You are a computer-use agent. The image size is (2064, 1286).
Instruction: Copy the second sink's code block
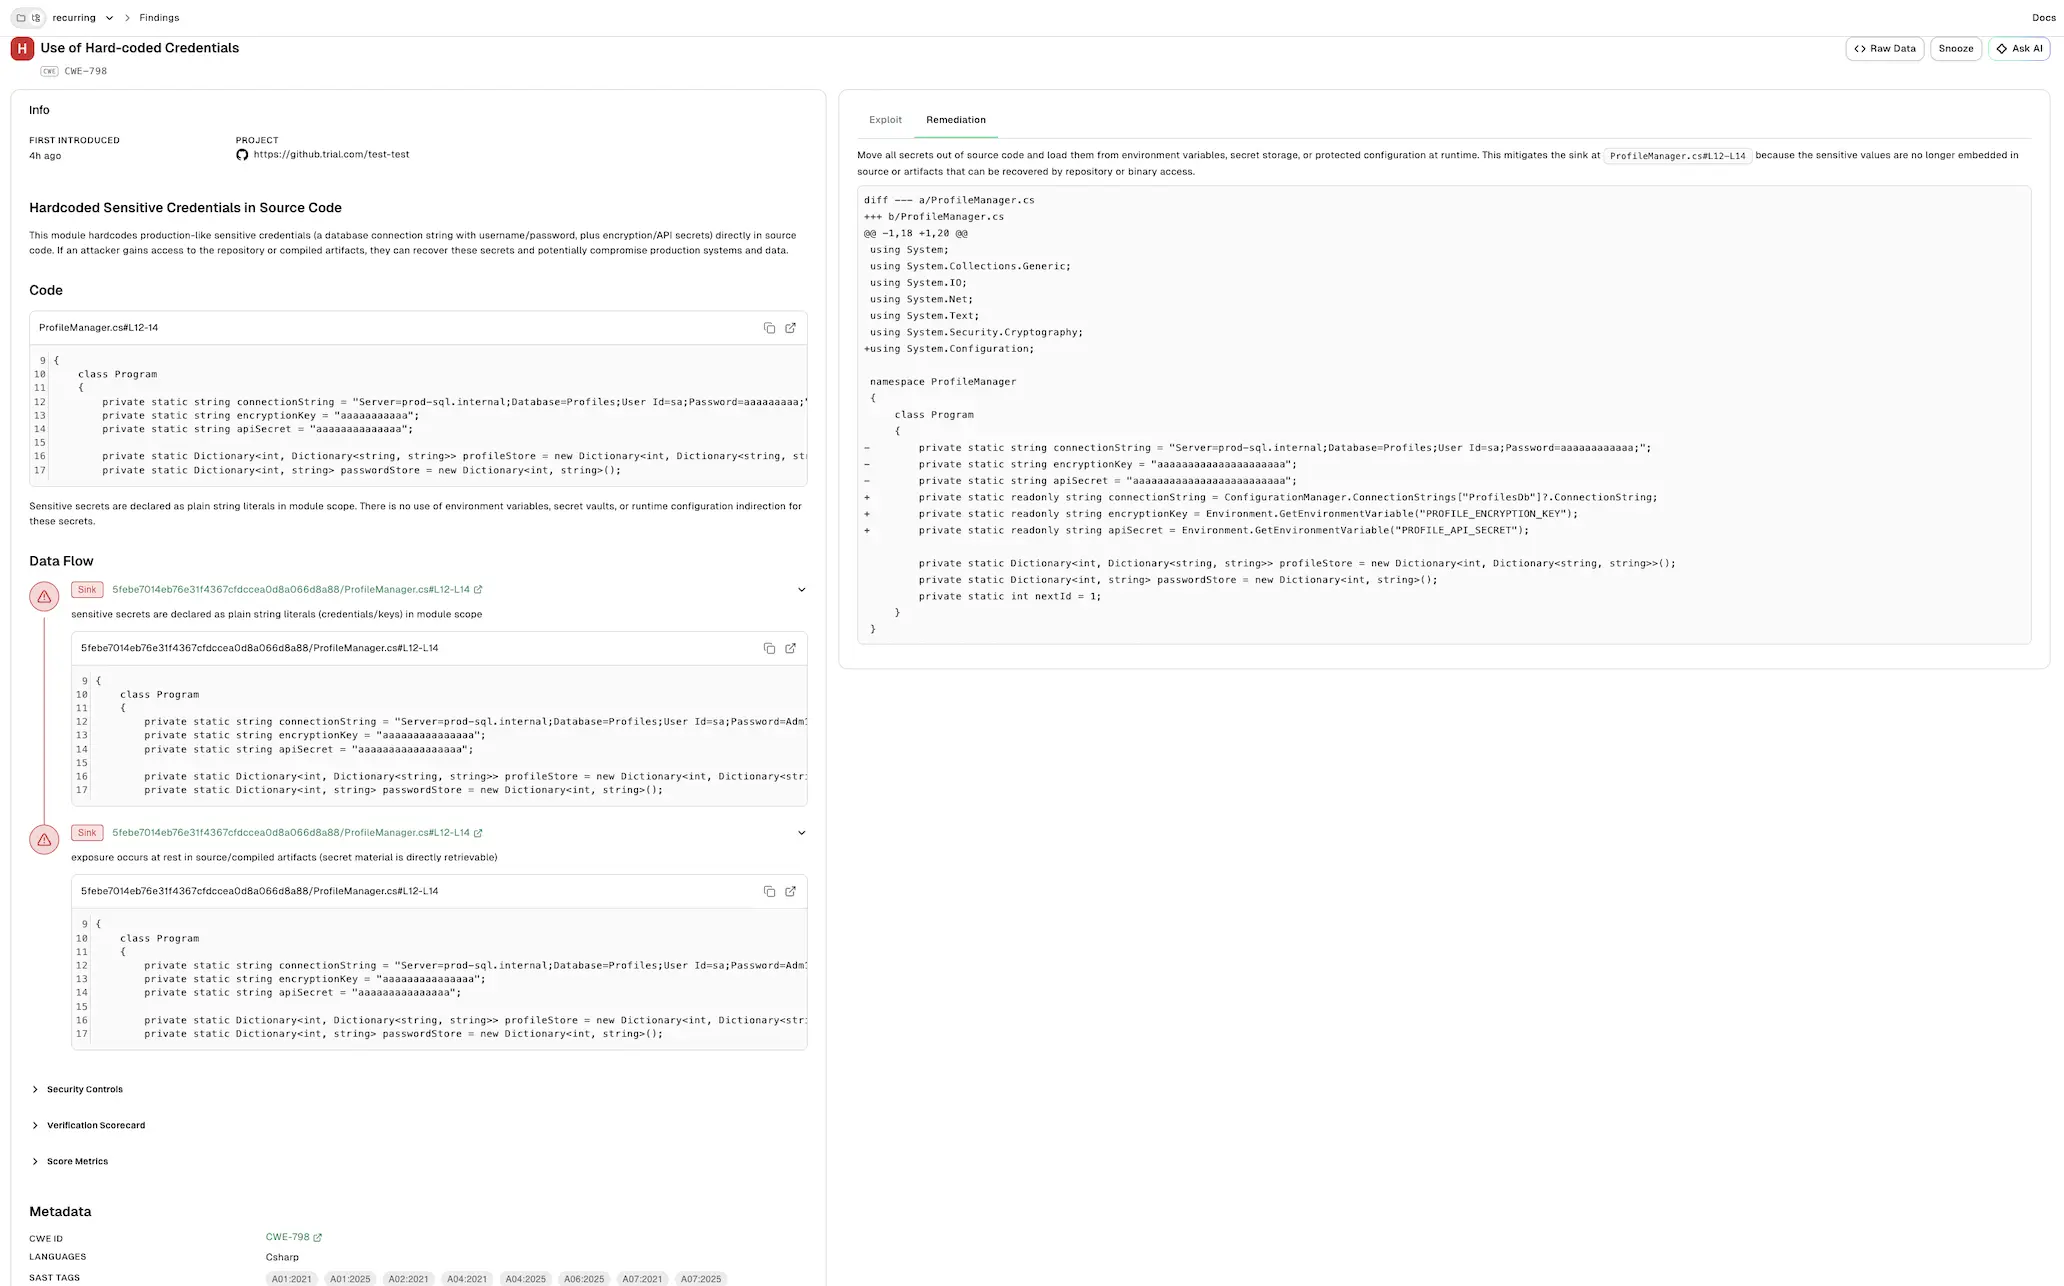769,891
